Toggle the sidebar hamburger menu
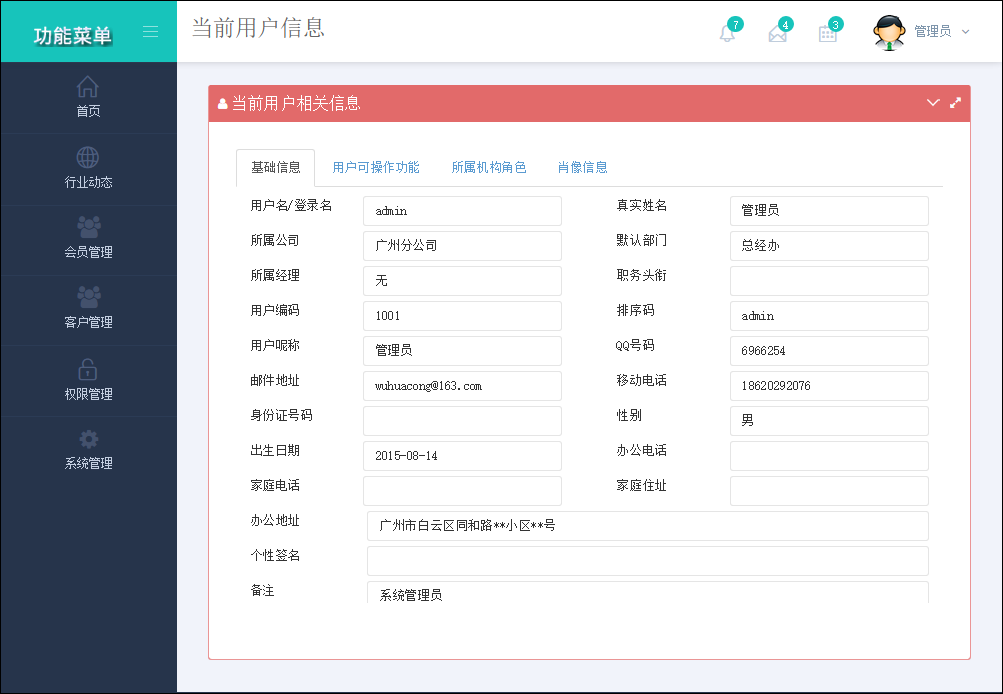Screen dimensions: 1003x694 point(150,31)
